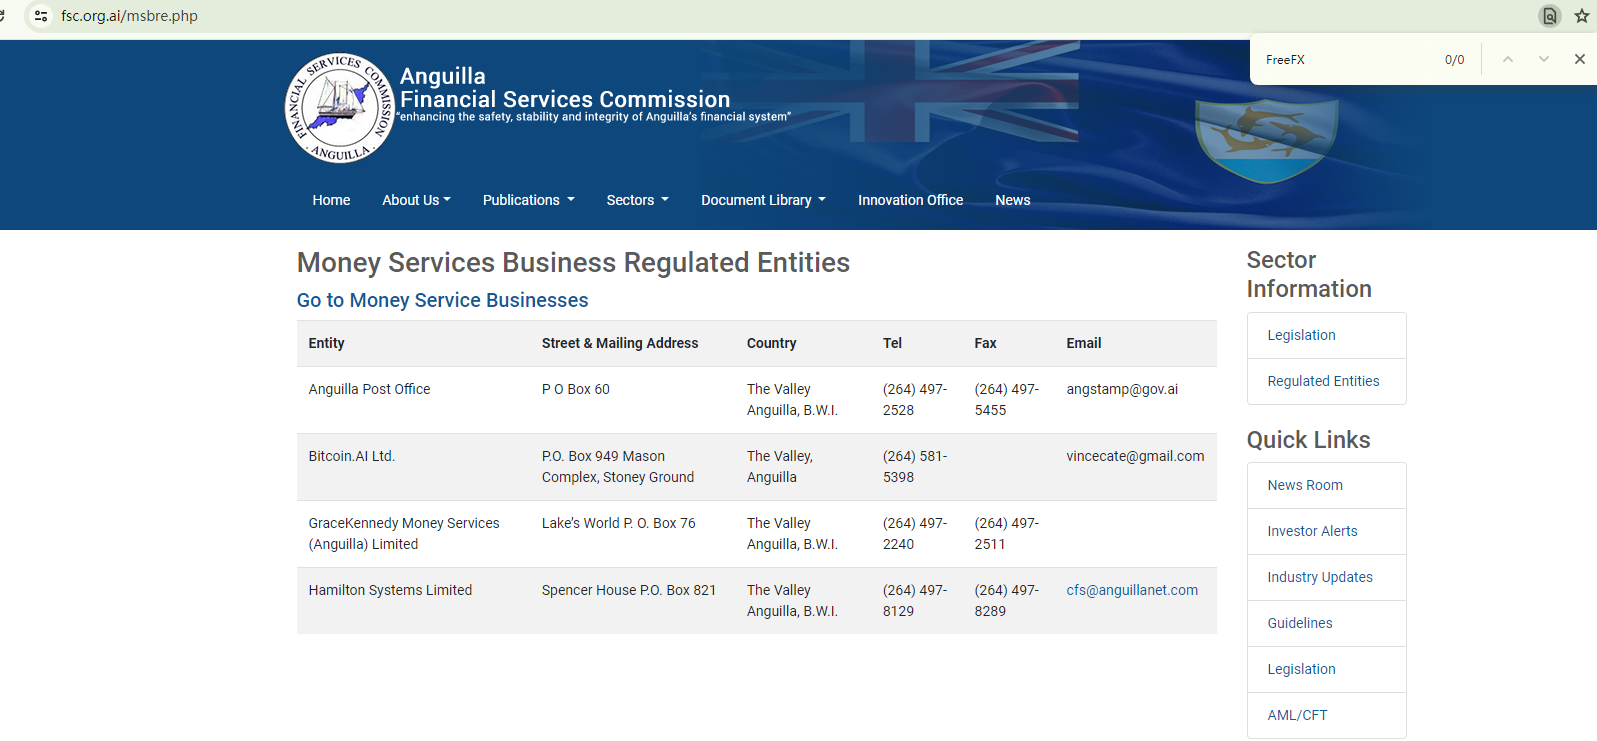Open the Sectors dropdown menu

pos(637,200)
